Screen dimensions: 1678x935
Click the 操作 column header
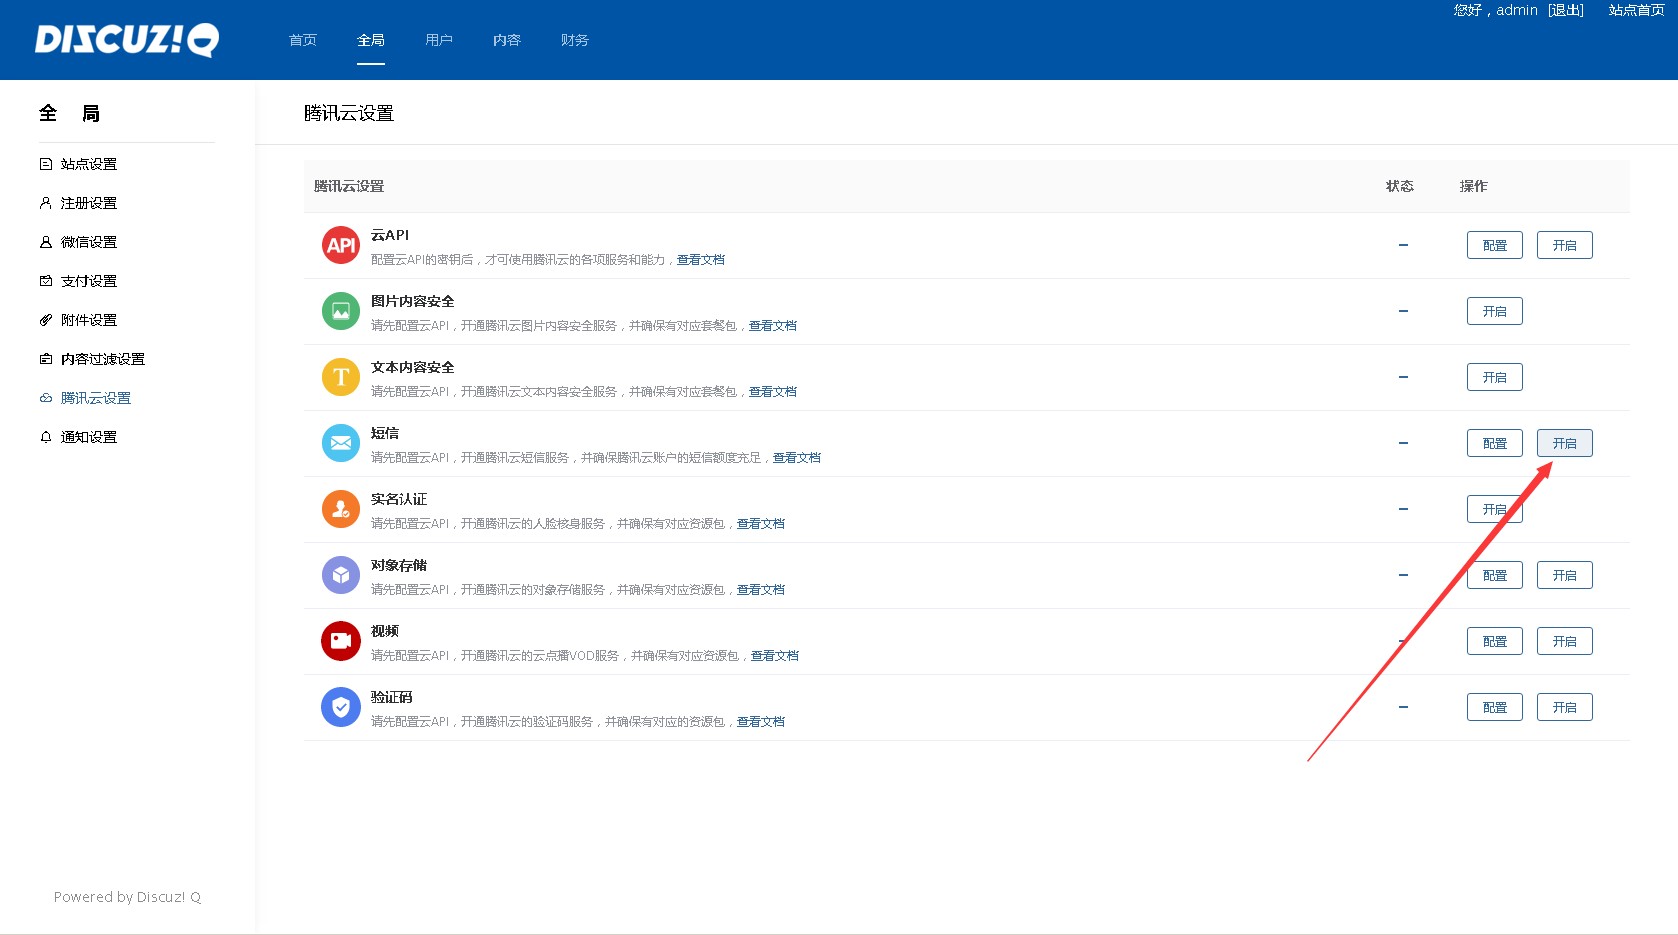1474,186
